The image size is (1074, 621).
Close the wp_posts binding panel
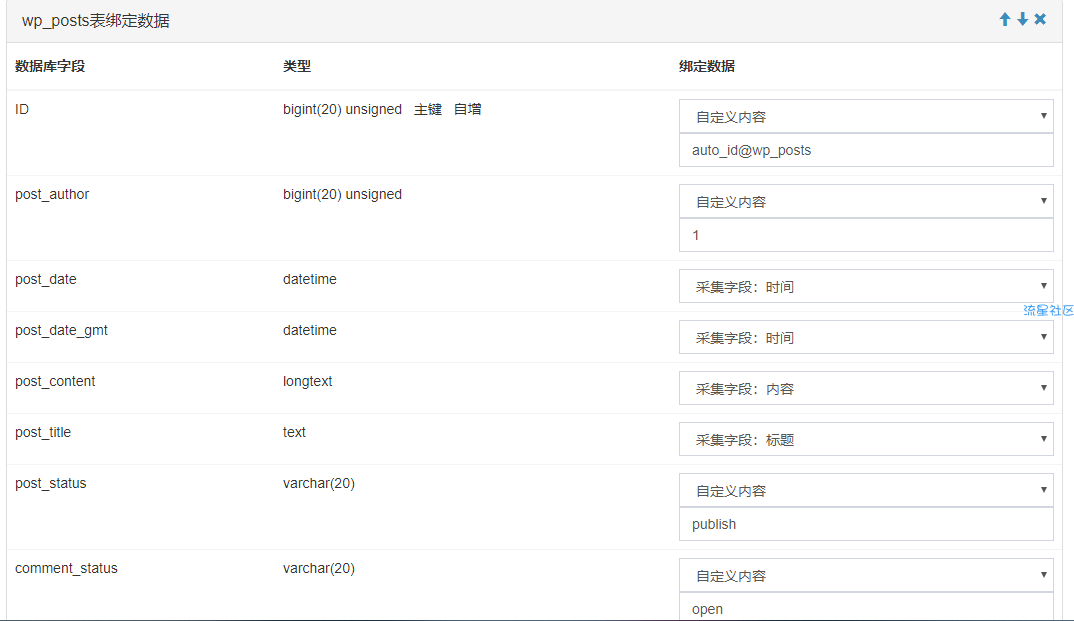tap(1040, 19)
